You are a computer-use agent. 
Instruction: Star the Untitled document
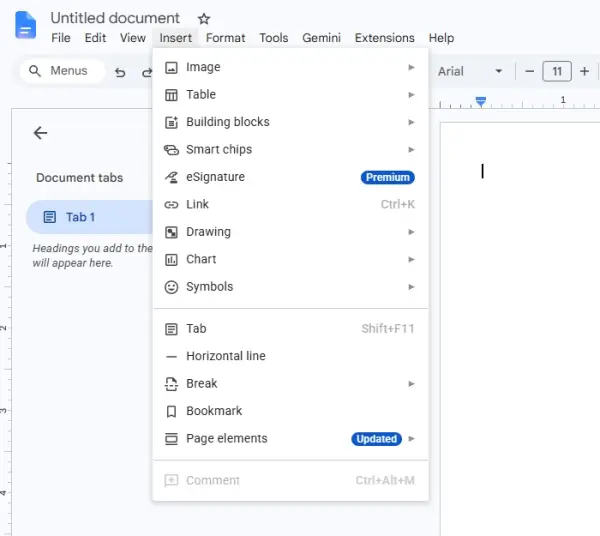point(204,19)
